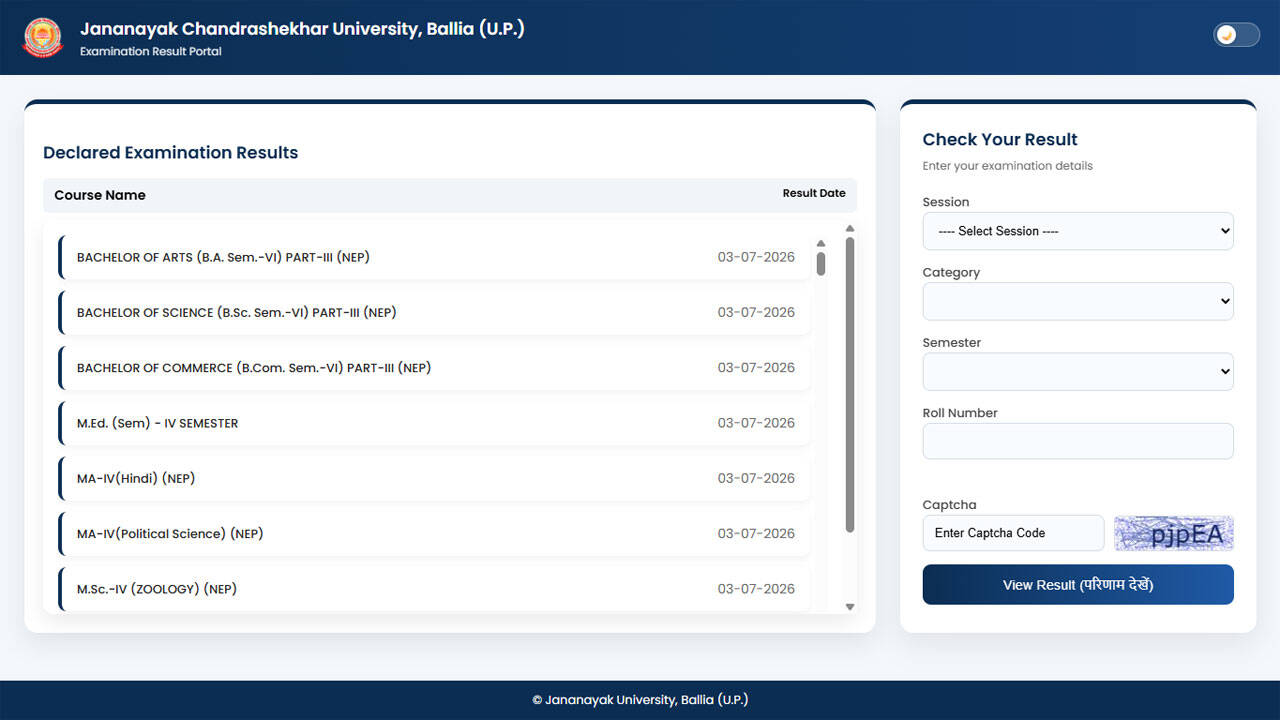The width and height of the screenshot is (1280, 720).
Task: Open M.Sc.-IV (Zoology) result row
Action: pos(434,589)
